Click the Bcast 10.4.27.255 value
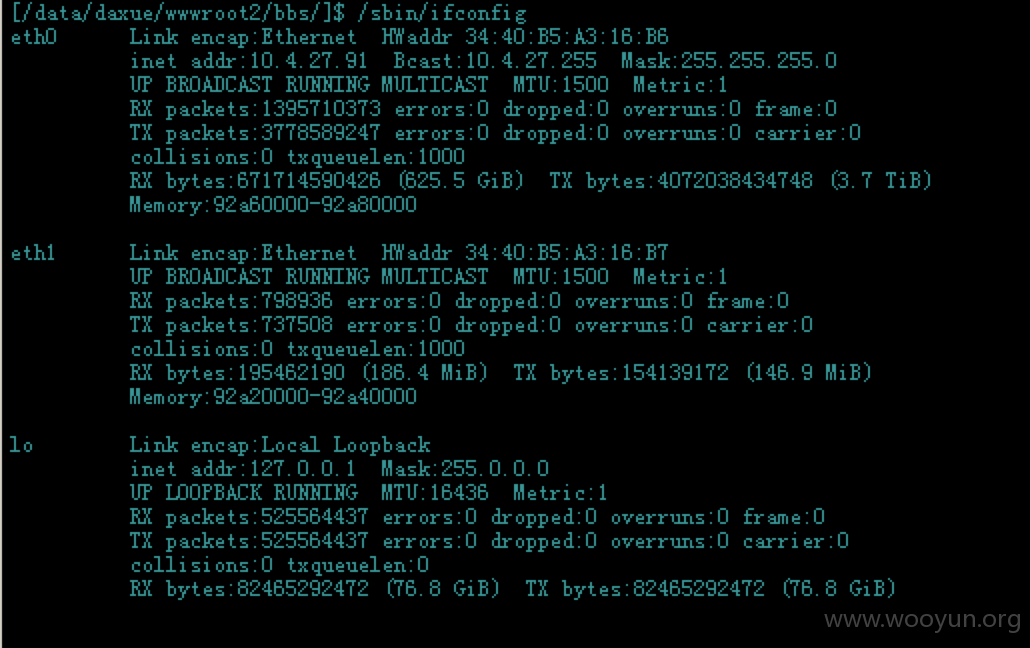This screenshot has height=648, width=1030. tap(531, 61)
